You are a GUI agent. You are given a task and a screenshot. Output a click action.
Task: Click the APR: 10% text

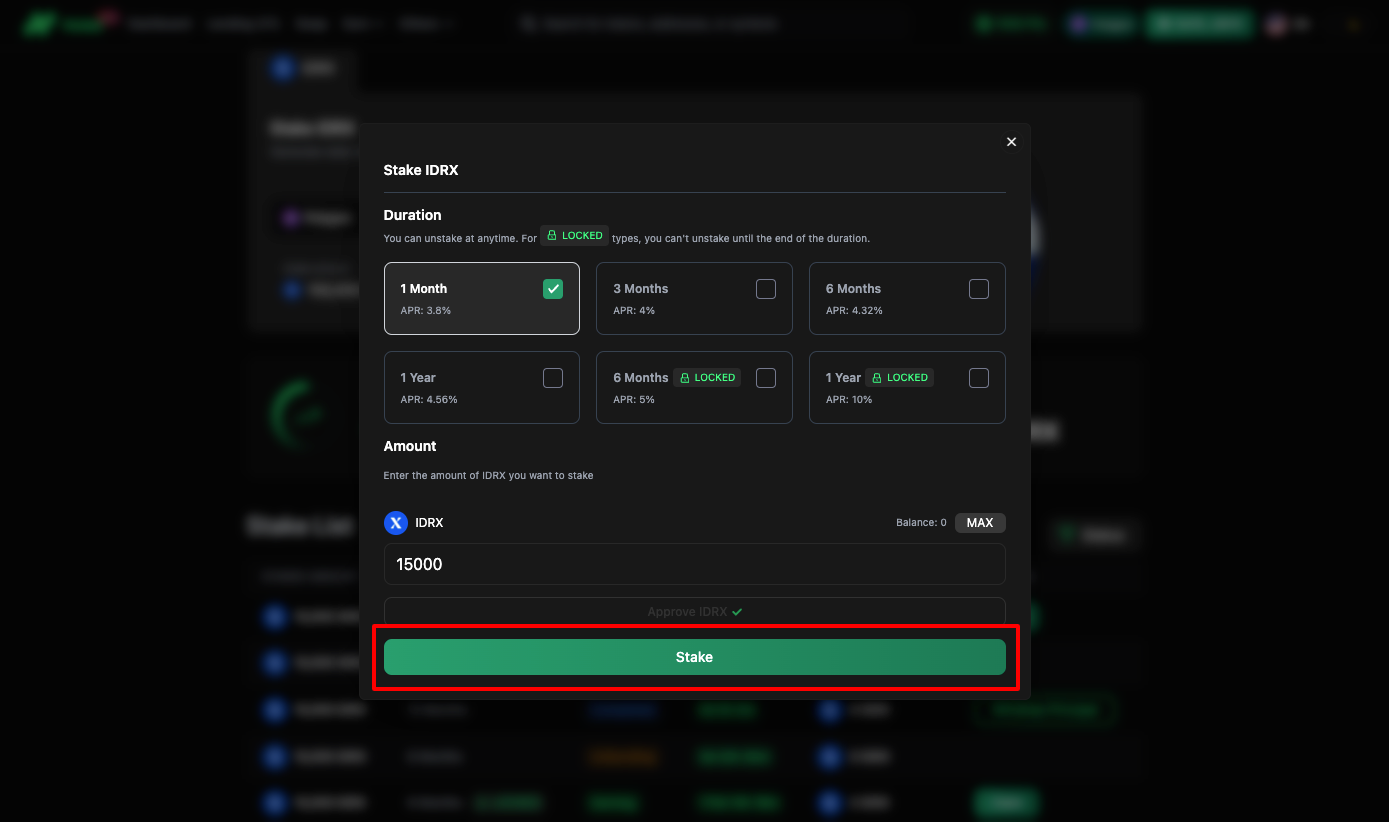(x=849, y=400)
